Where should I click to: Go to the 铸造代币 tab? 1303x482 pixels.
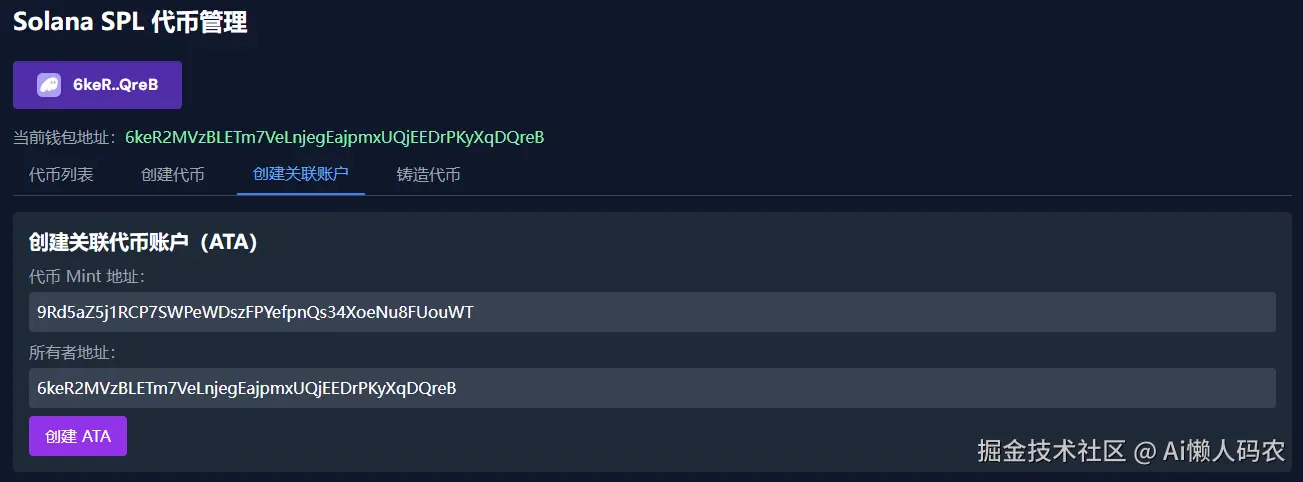point(428,174)
